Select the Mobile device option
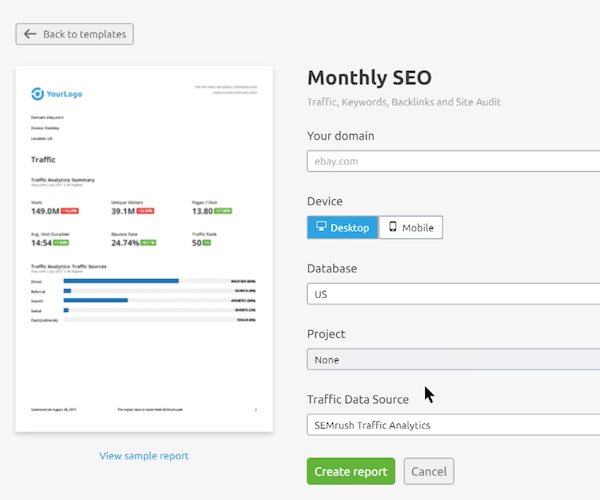The width and height of the screenshot is (600, 500). point(410,228)
